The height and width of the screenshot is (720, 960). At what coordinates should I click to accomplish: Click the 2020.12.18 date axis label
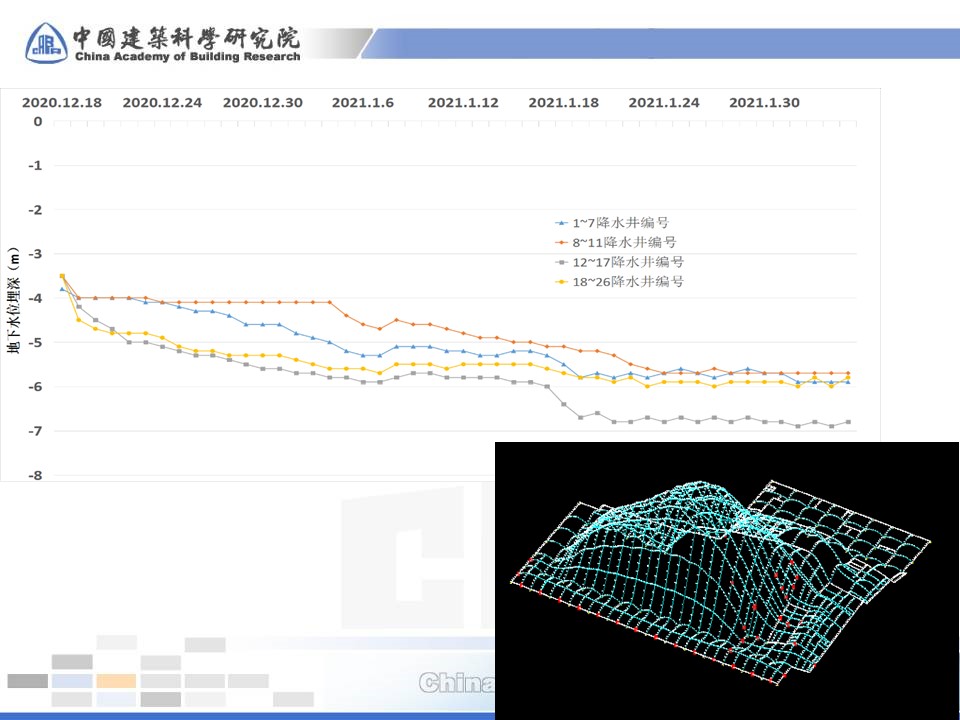pos(62,102)
